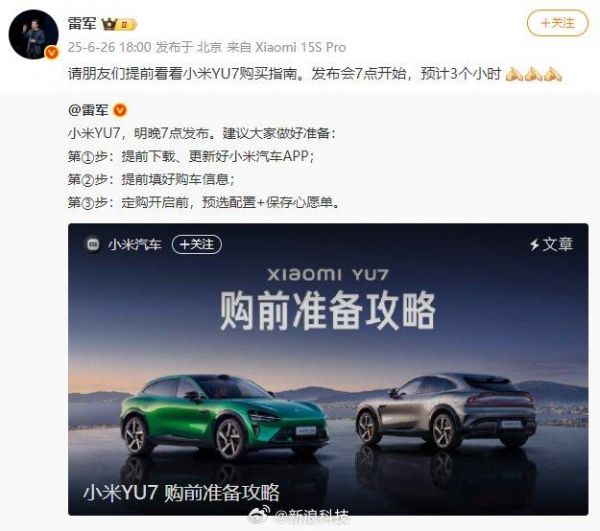
Task: Click the grey Xiaomi YU7 car image
Action: (446, 409)
